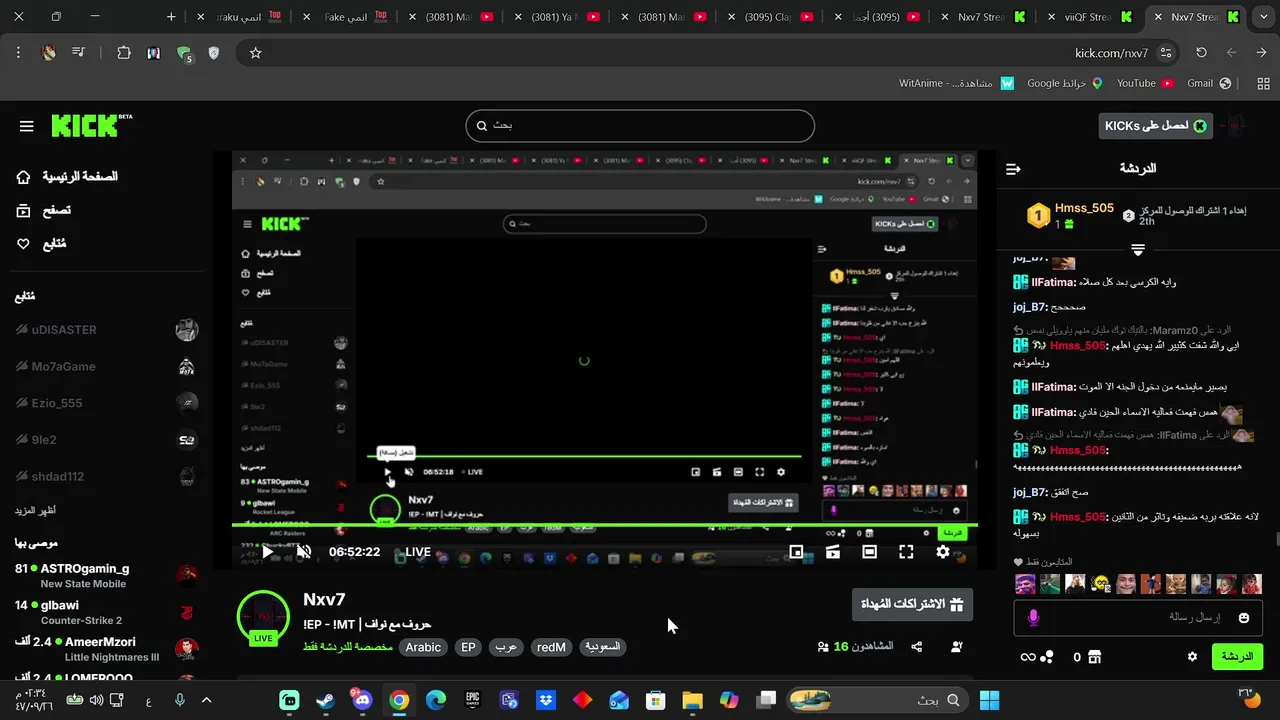Click the purple microphone icon in chat input
1280x720 pixels.
[1033, 618]
